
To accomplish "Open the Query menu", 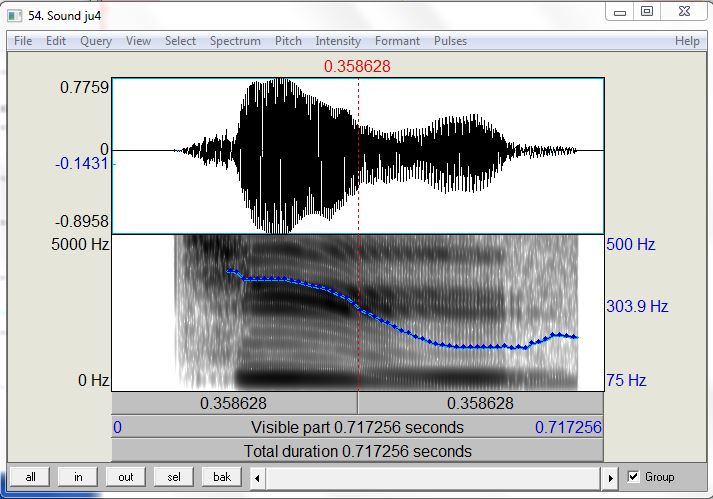I will (95, 41).
